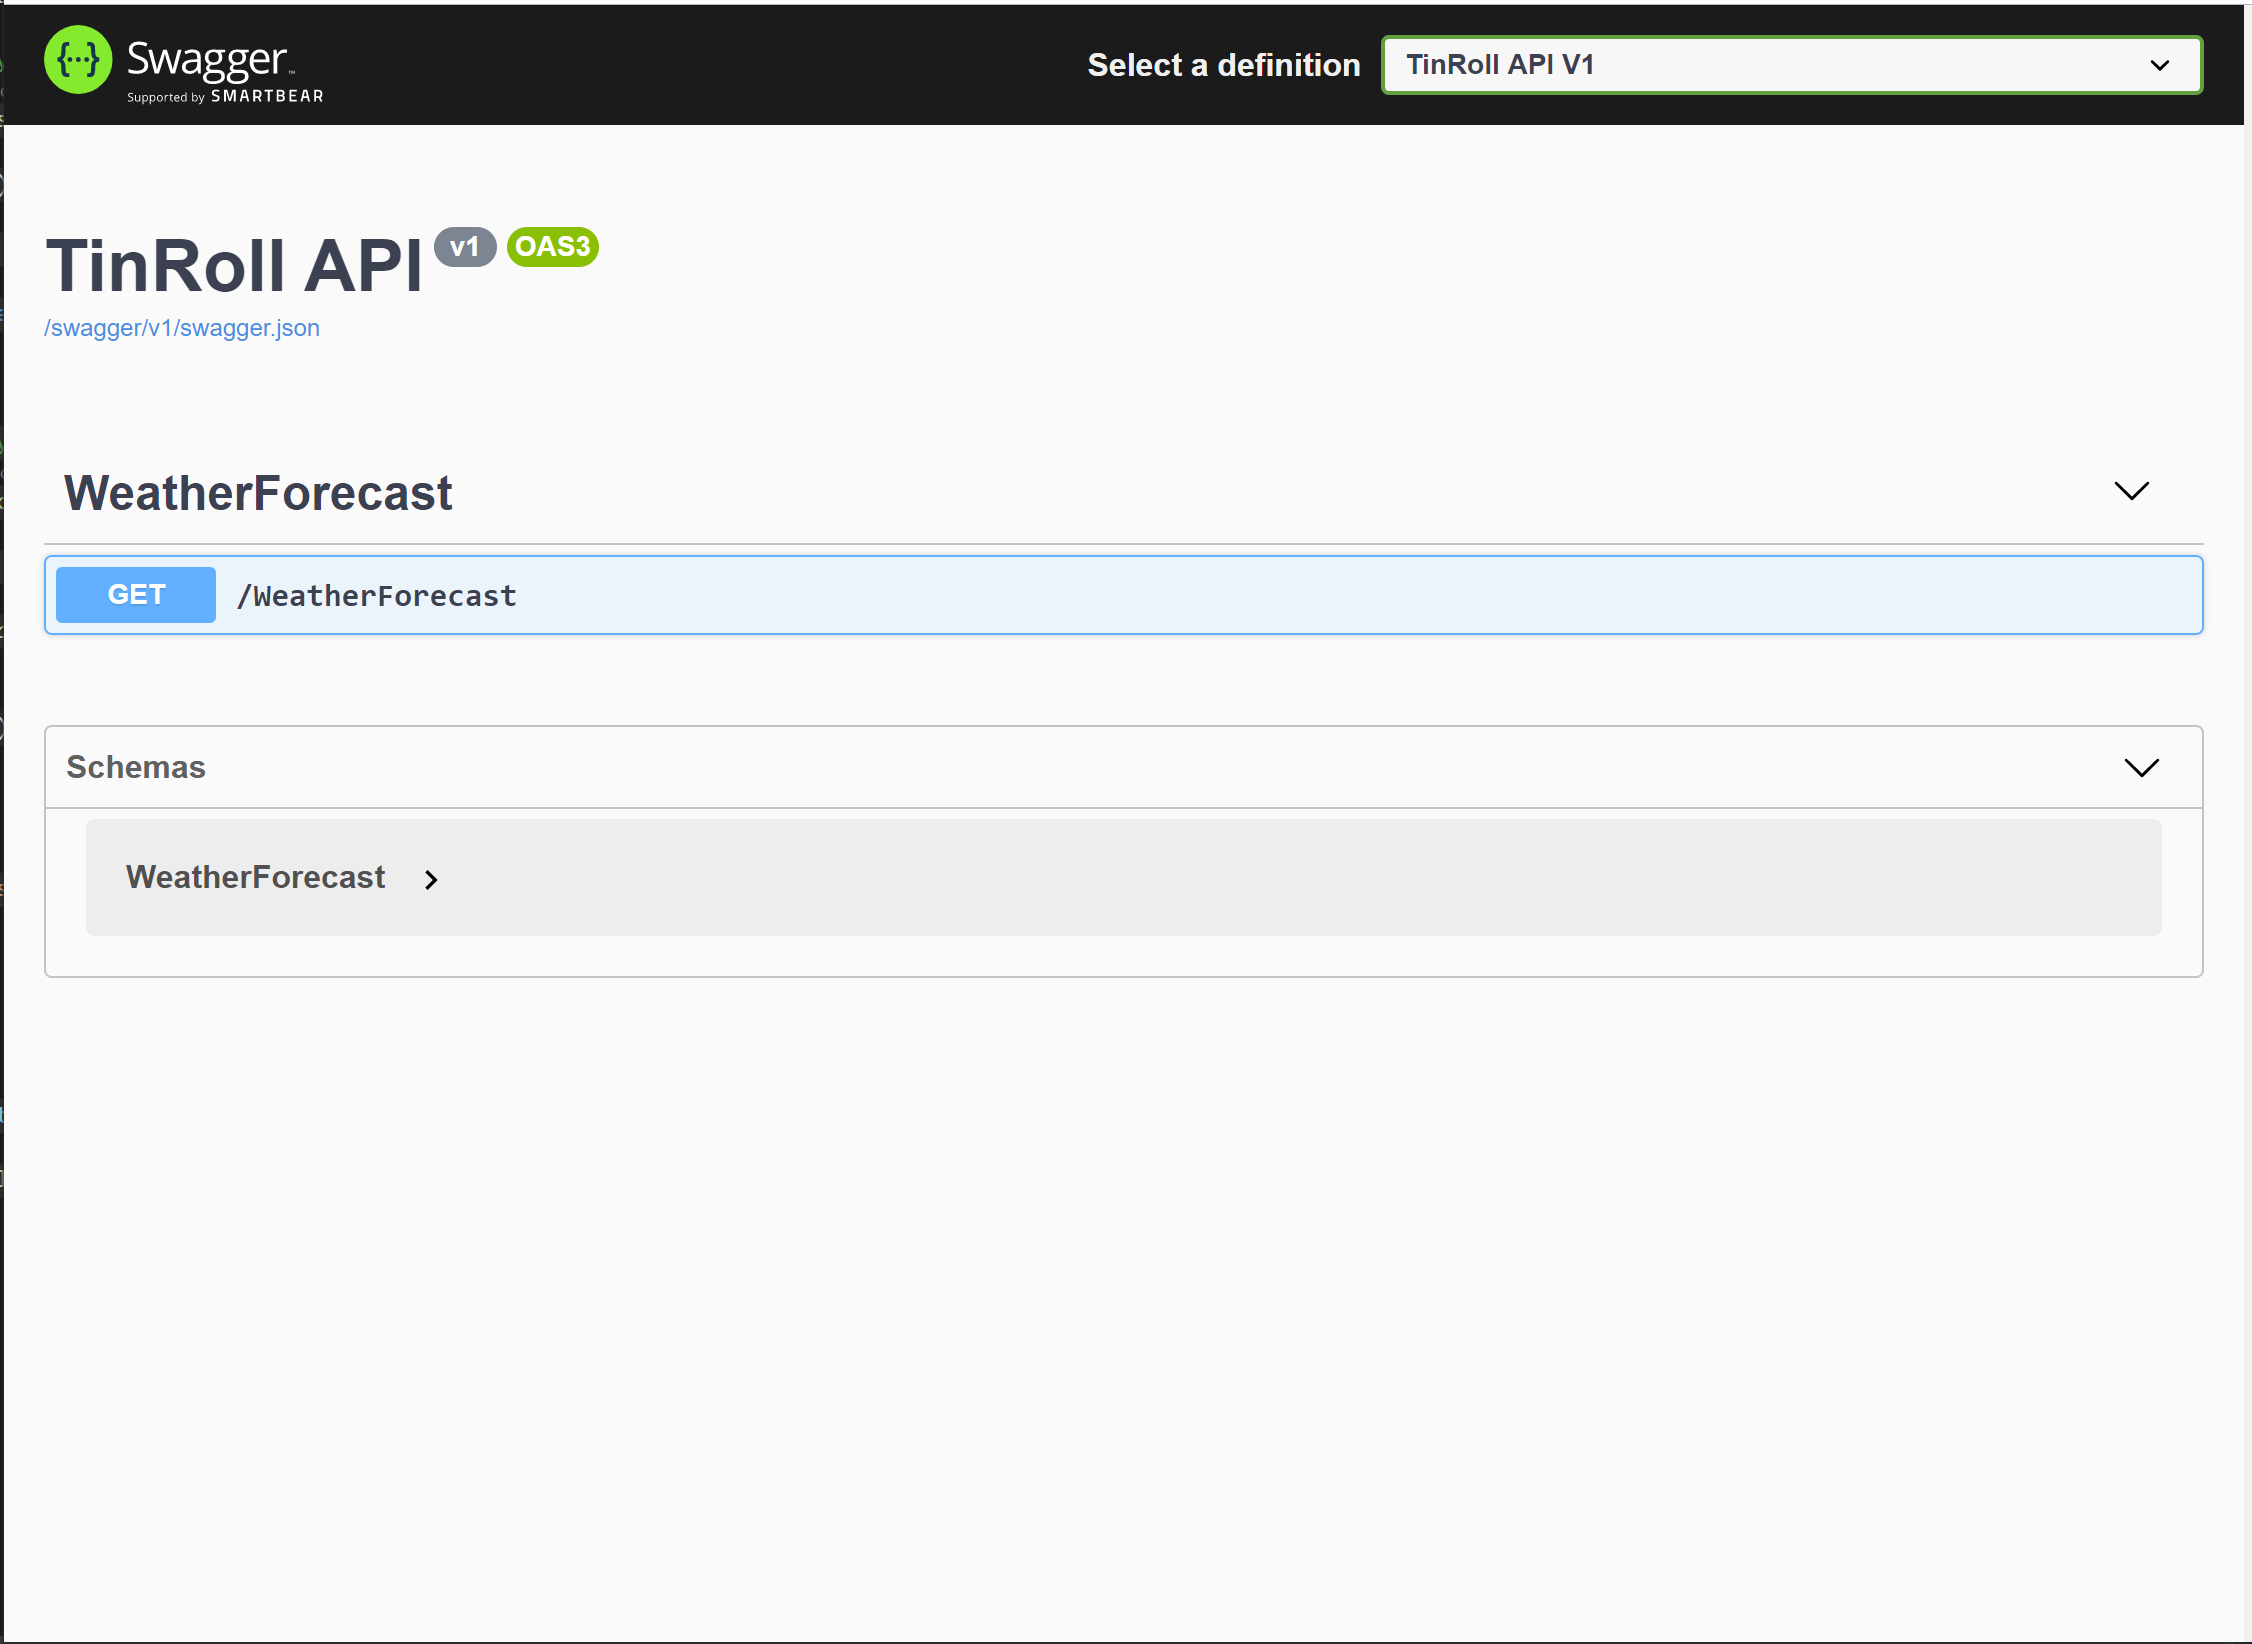Expand the WeatherForecast schema model arrow

pos(431,880)
